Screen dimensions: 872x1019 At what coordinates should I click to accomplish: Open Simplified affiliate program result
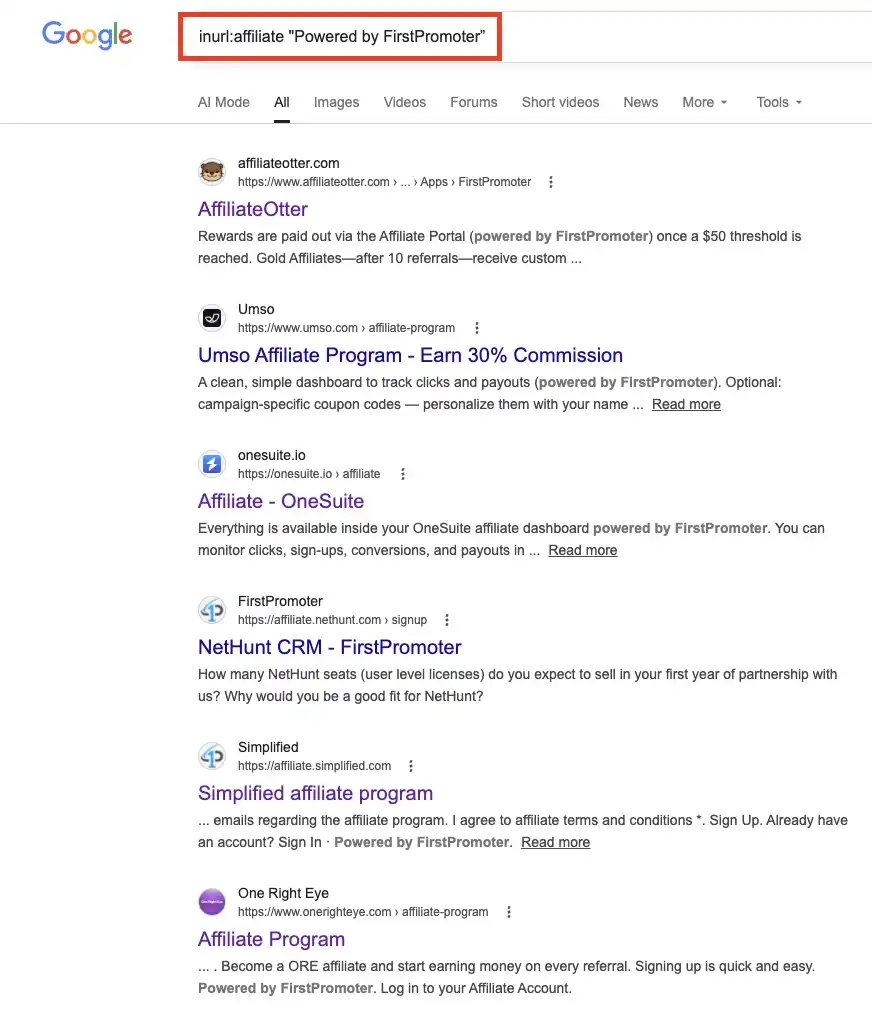click(315, 793)
